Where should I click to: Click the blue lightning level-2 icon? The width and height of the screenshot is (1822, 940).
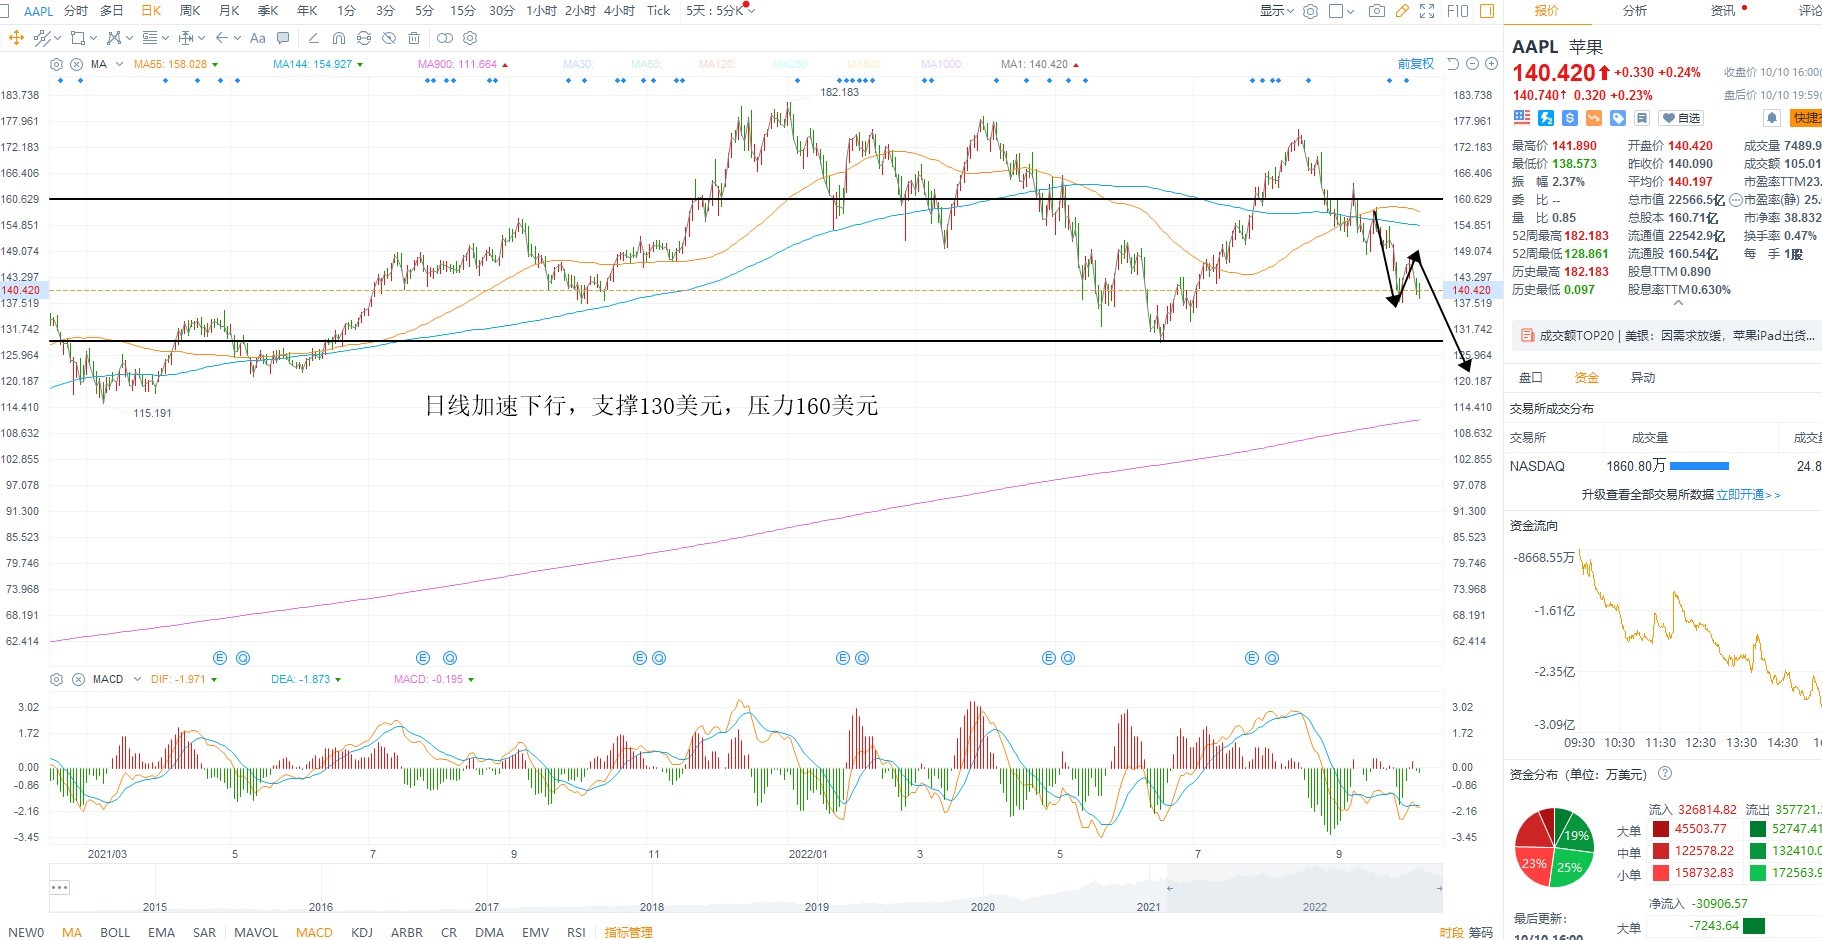point(1546,118)
